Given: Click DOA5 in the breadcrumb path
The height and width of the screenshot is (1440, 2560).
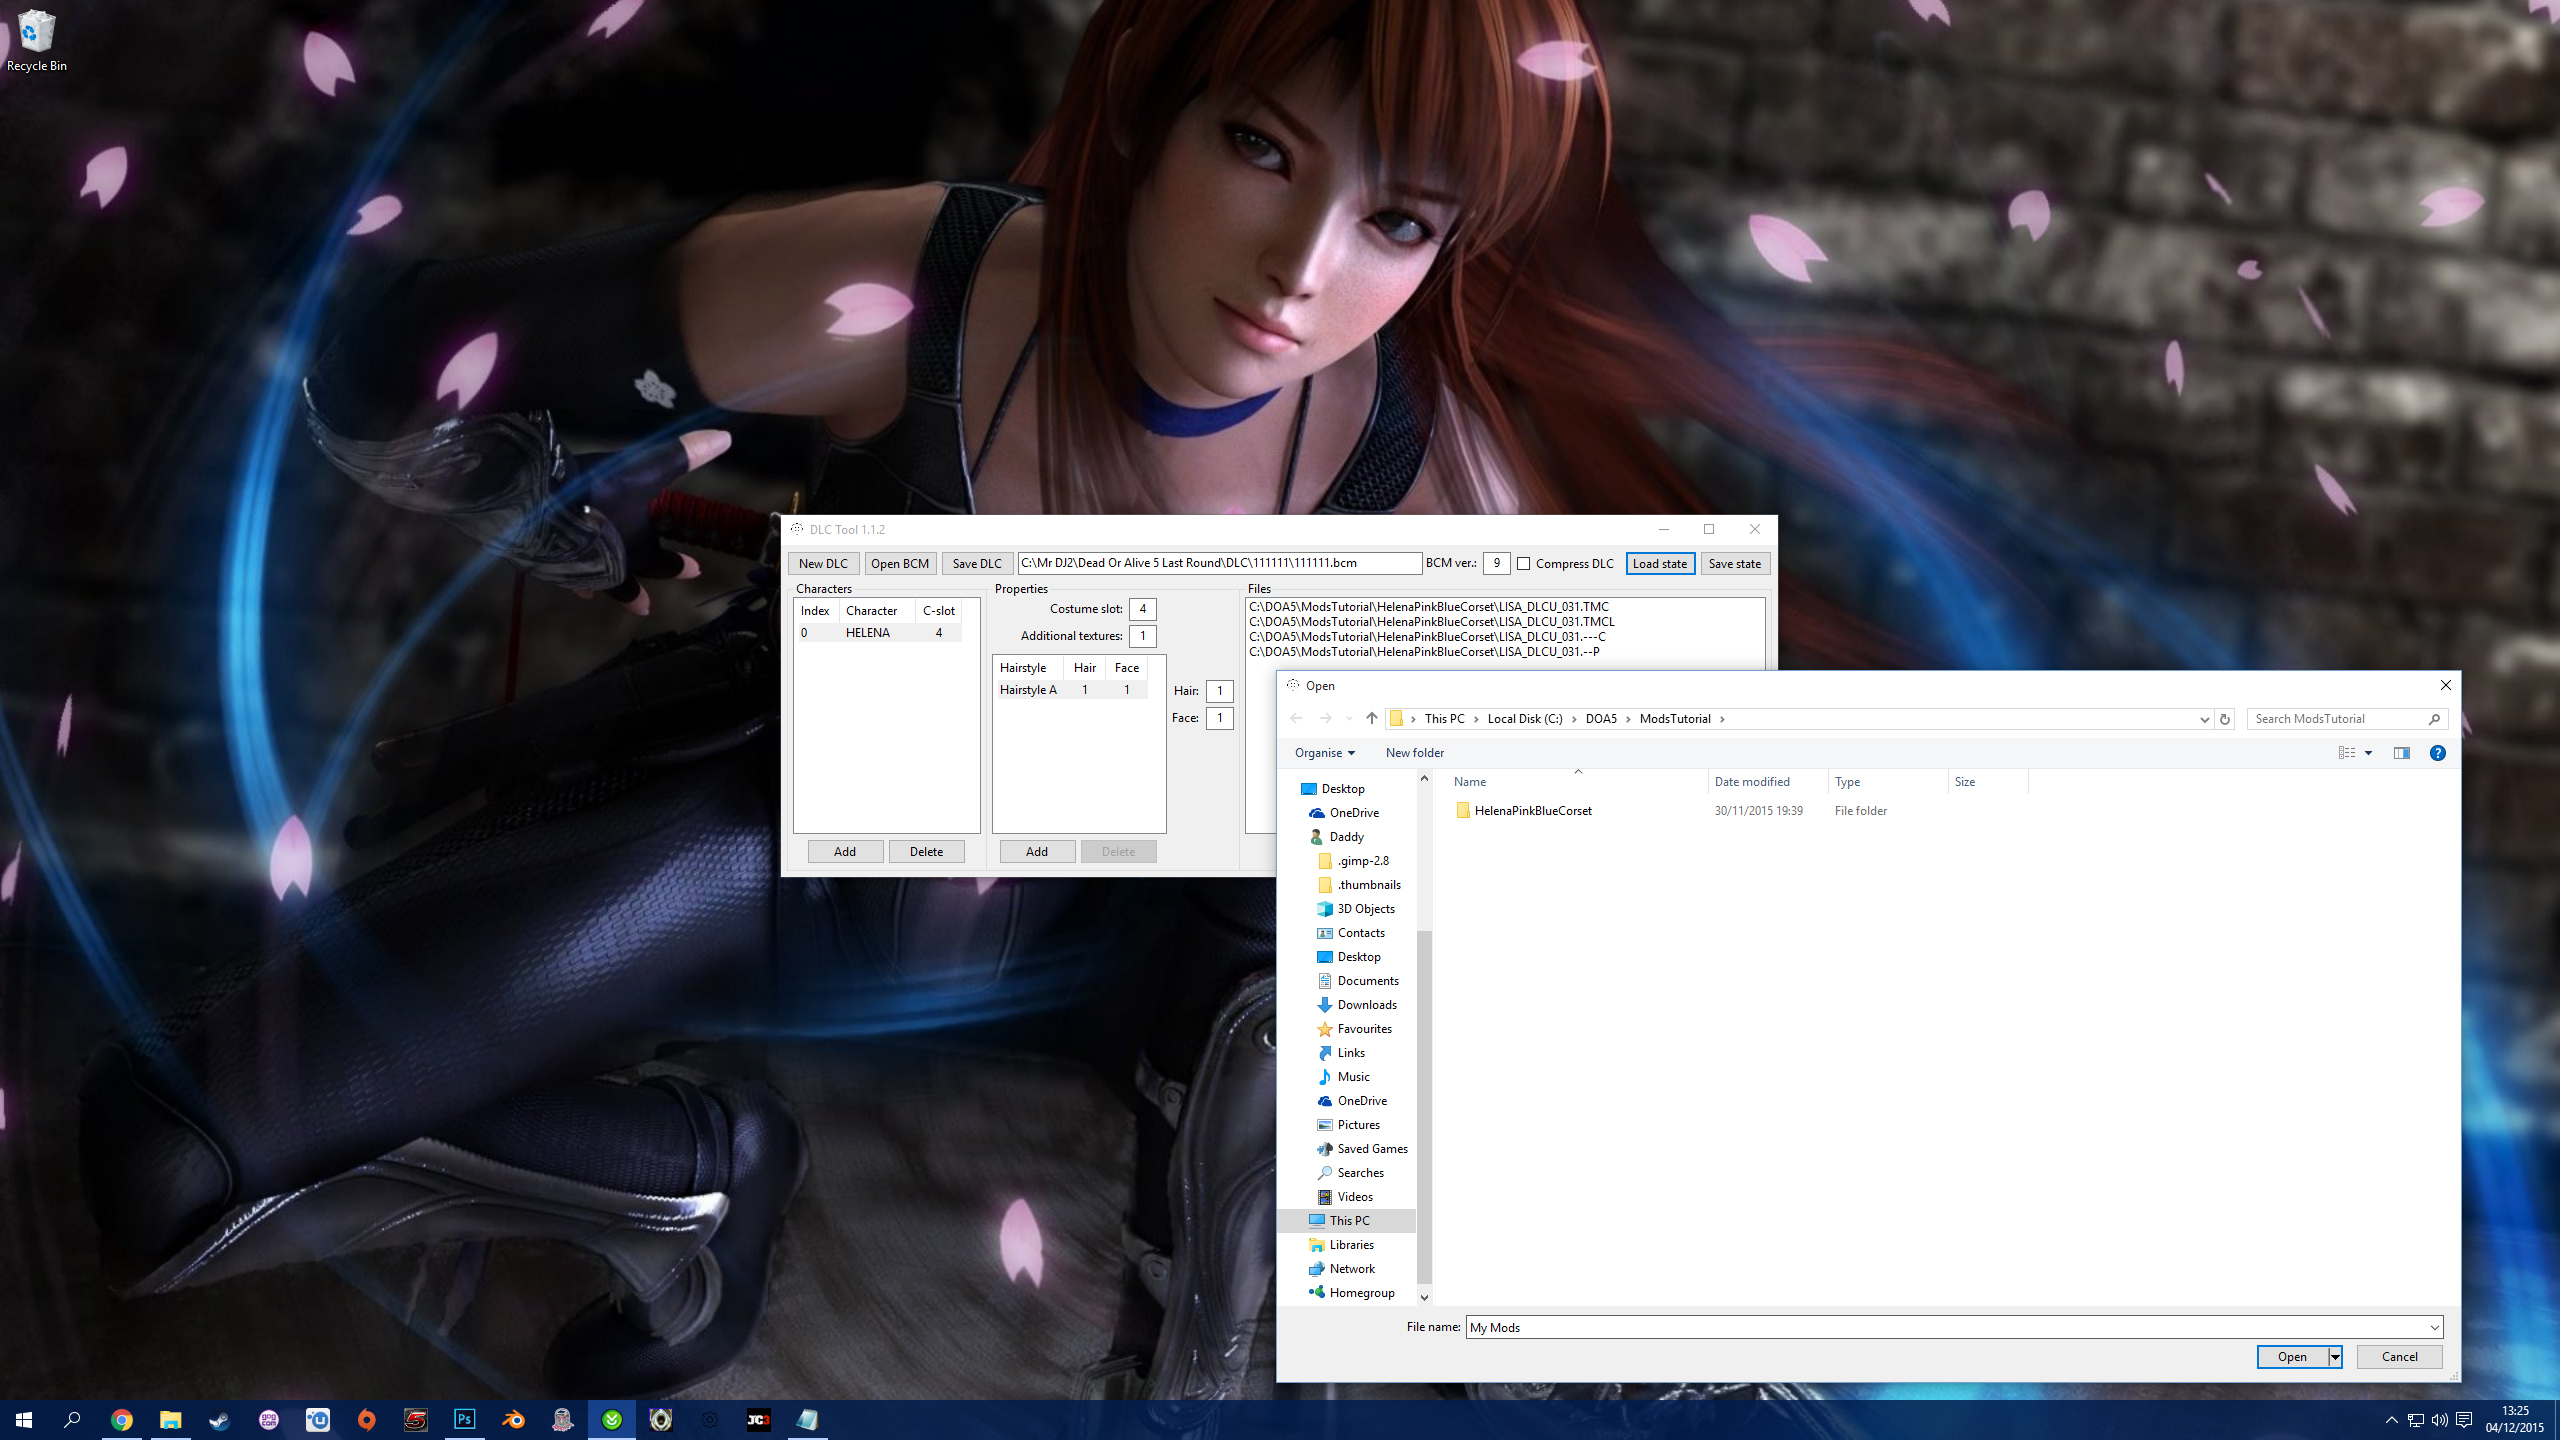Looking at the screenshot, I should [x=1601, y=718].
